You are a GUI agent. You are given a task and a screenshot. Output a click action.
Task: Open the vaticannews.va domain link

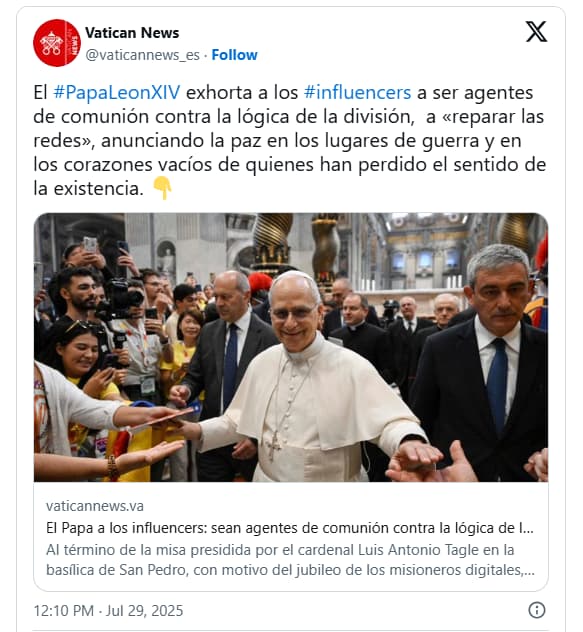pyautogui.click(x=95, y=506)
